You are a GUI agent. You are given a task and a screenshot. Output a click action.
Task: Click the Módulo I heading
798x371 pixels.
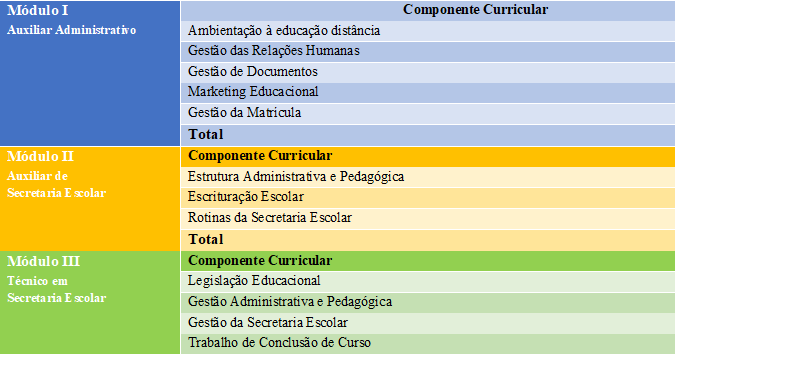[x=38, y=10]
